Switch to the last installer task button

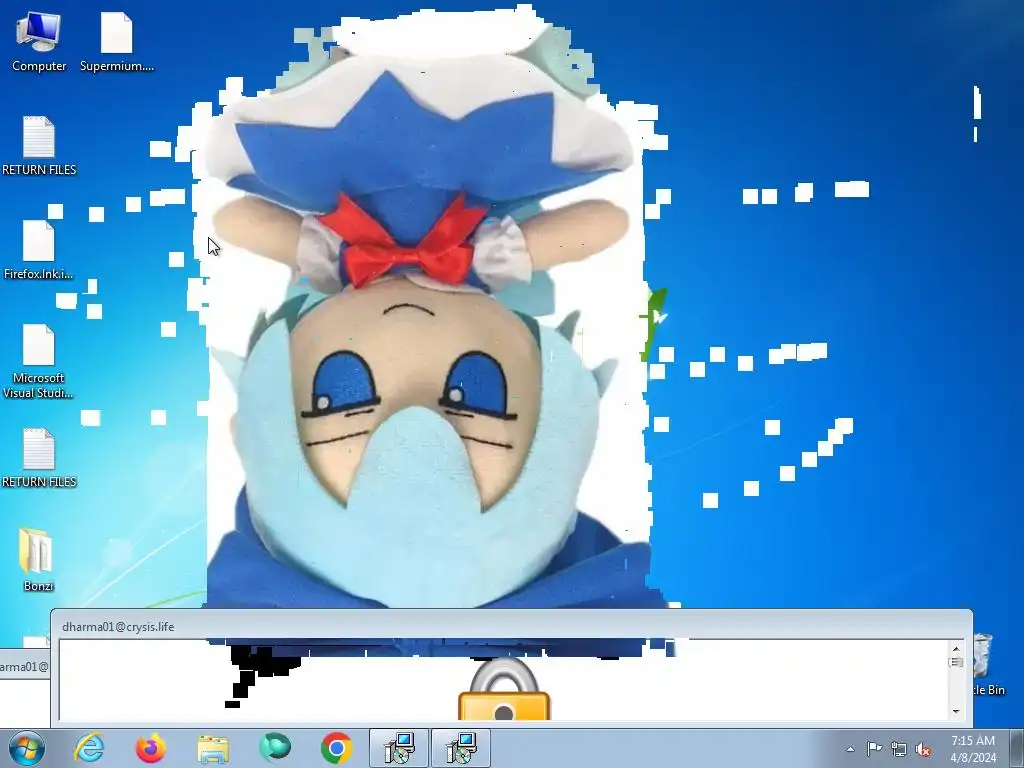tap(461, 748)
